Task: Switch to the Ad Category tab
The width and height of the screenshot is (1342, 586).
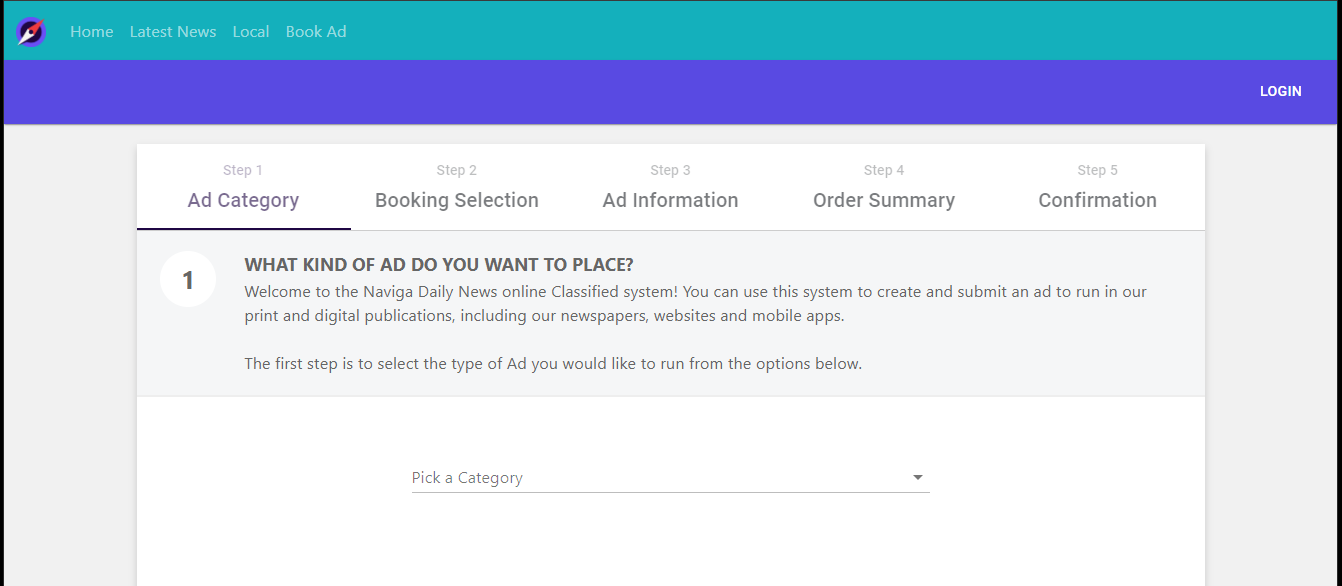Action: tap(243, 200)
